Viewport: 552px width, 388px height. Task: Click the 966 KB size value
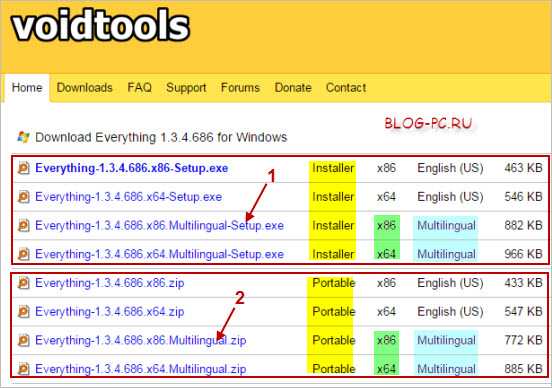523,254
